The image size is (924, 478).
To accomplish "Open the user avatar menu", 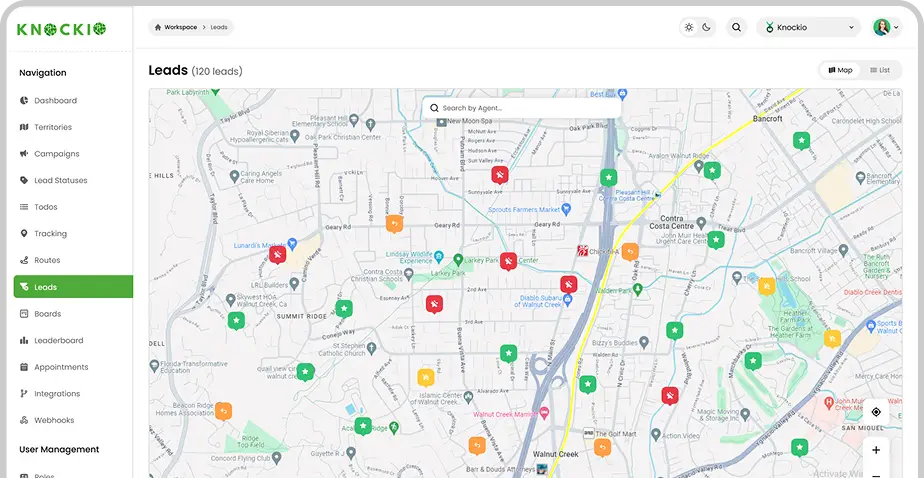I will pyautogui.click(x=886, y=27).
